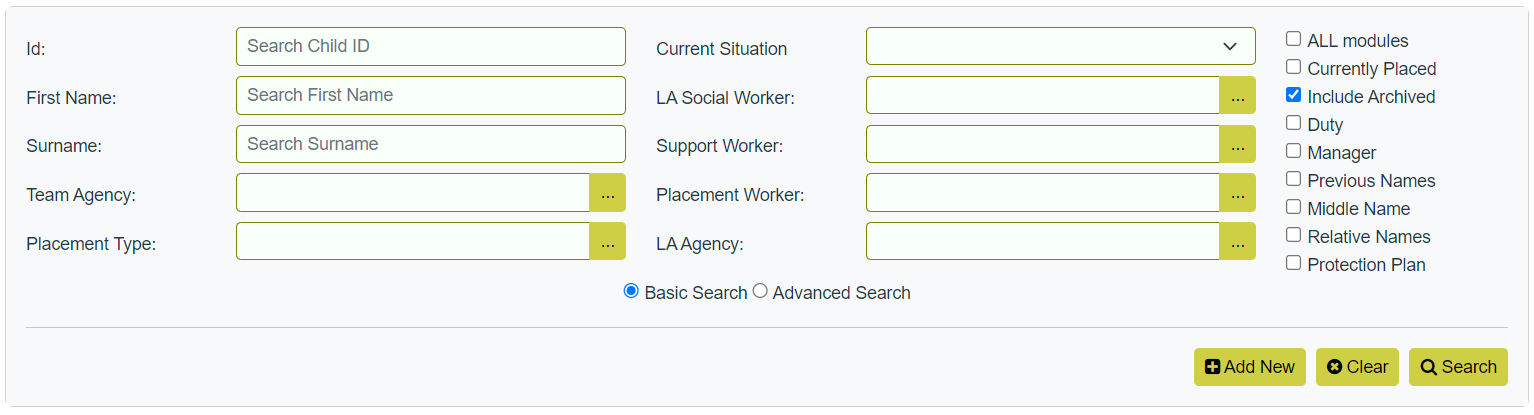Open LA Social Worker lookup ellipsis button

tap(1237, 95)
